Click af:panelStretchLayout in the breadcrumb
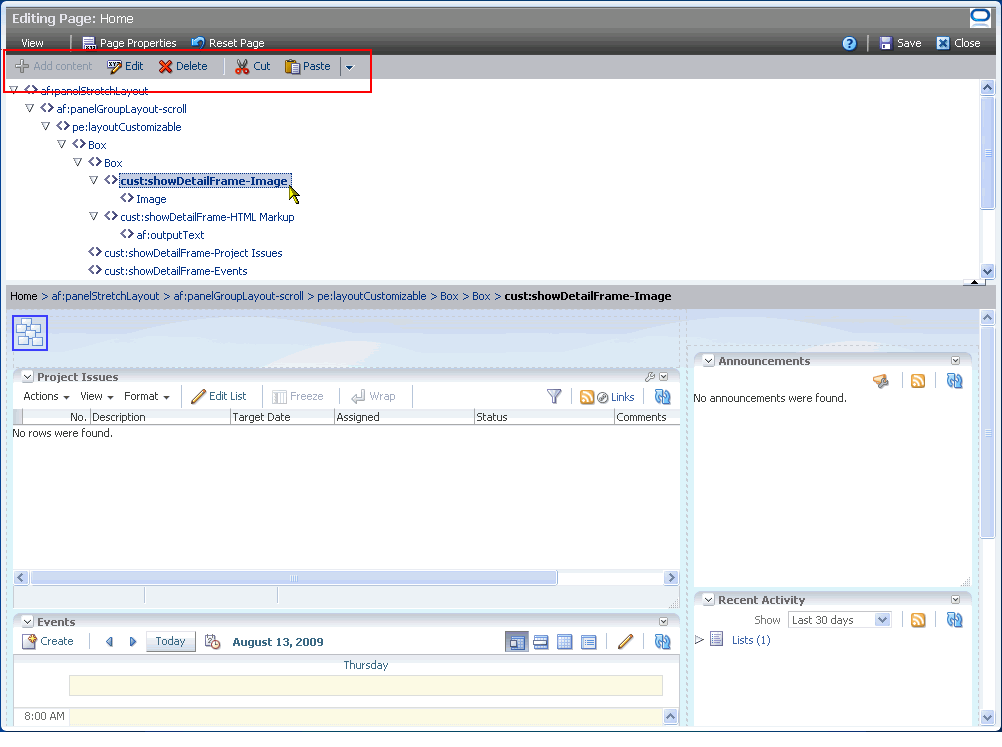The height and width of the screenshot is (747, 1002). pos(105,296)
